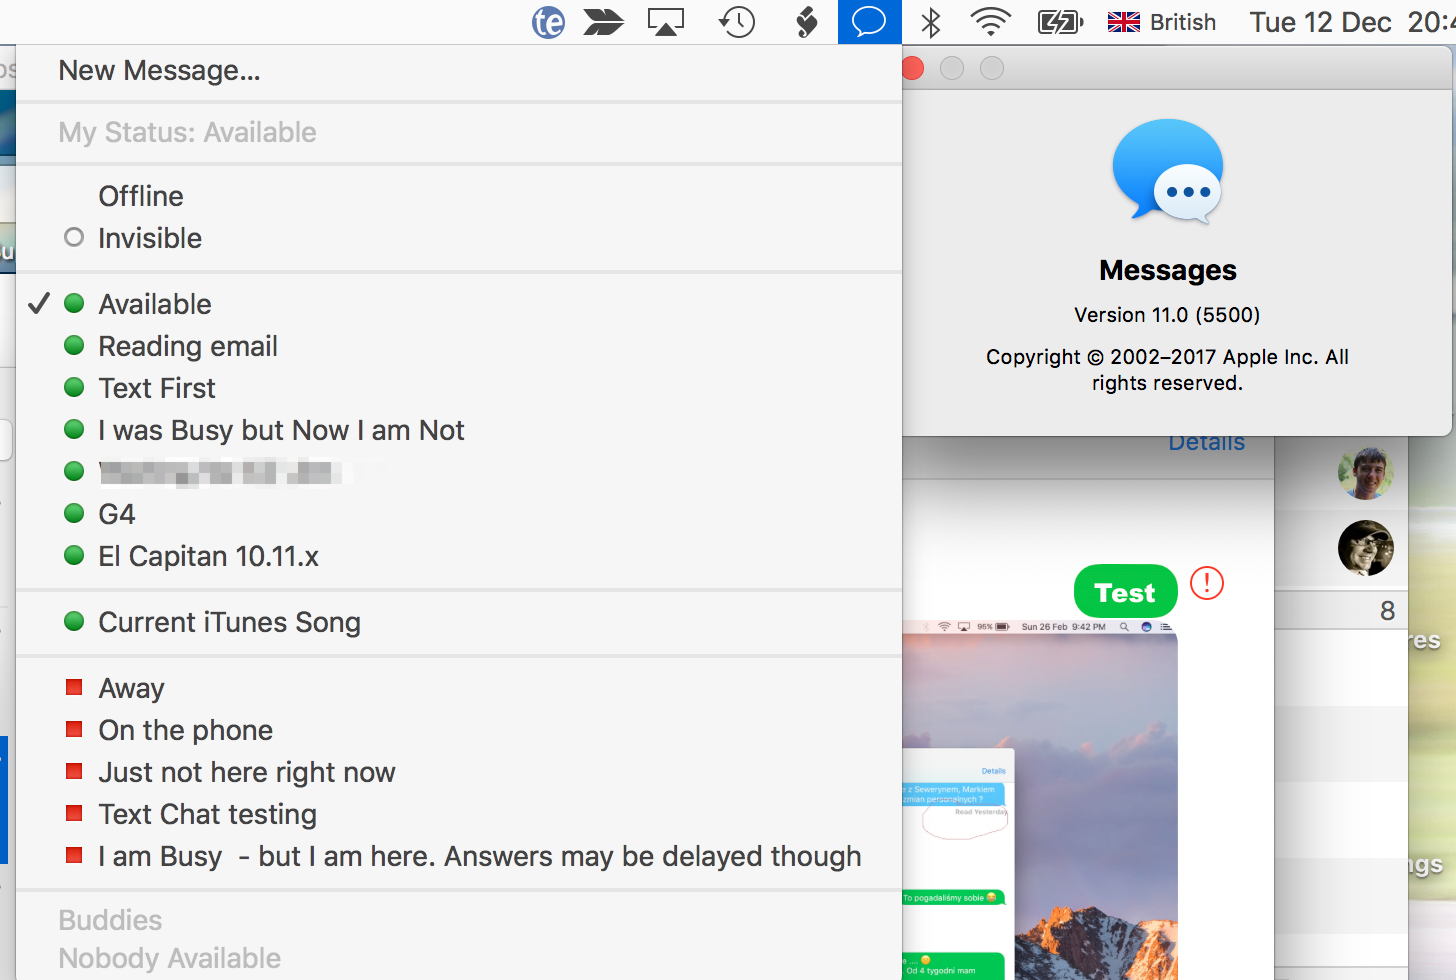Check the charging battery status icon
The width and height of the screenshot is (1456, 980).
tap(1059, 21)
